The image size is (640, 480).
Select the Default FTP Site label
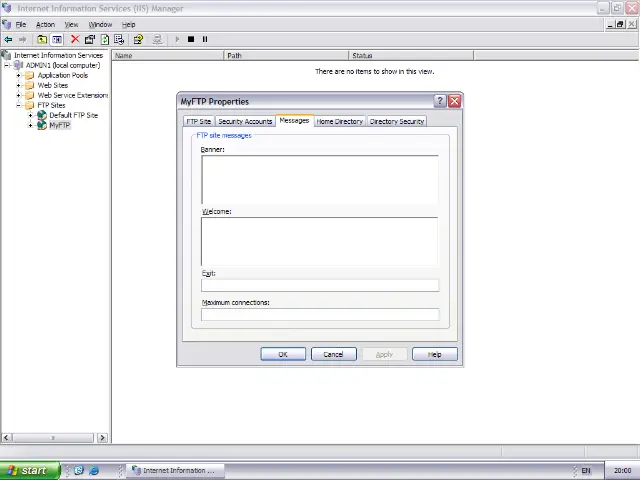(73, 115)
